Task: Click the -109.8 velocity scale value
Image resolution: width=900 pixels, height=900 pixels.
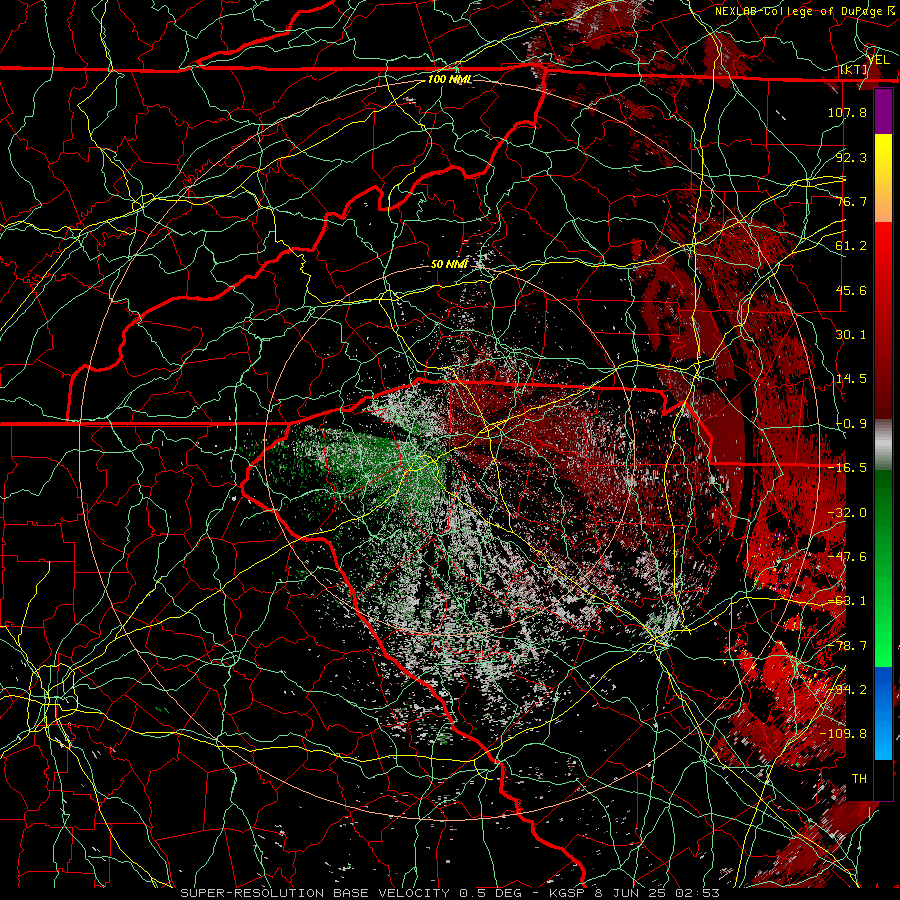Action: click(x=843, y=734)
